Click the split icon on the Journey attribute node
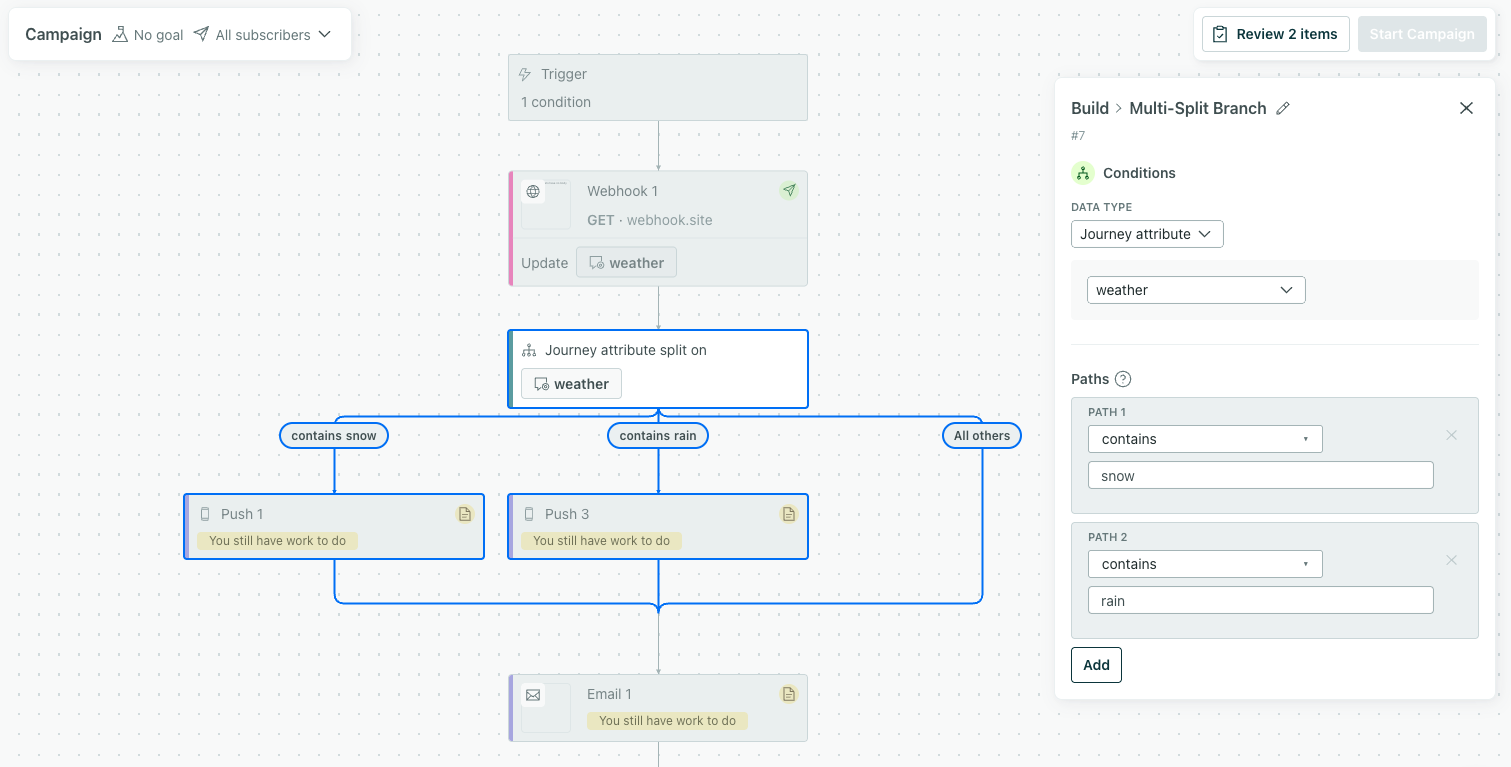 (528, 350)
